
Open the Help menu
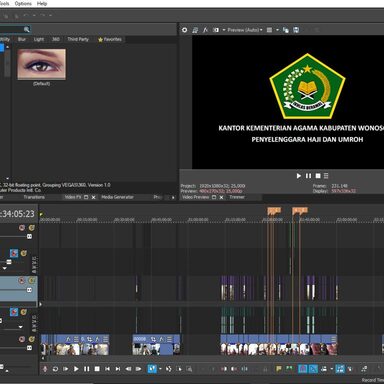coord(42,3)
